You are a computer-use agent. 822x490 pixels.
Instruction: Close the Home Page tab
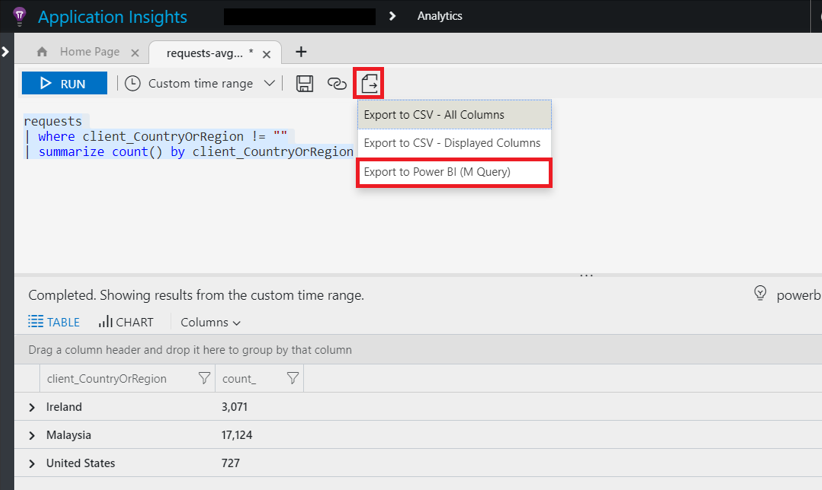135,53
